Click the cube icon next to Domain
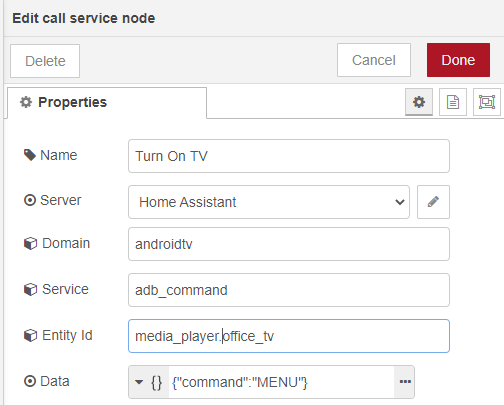Viewport: 504px width, 405px height. [30, 243]
